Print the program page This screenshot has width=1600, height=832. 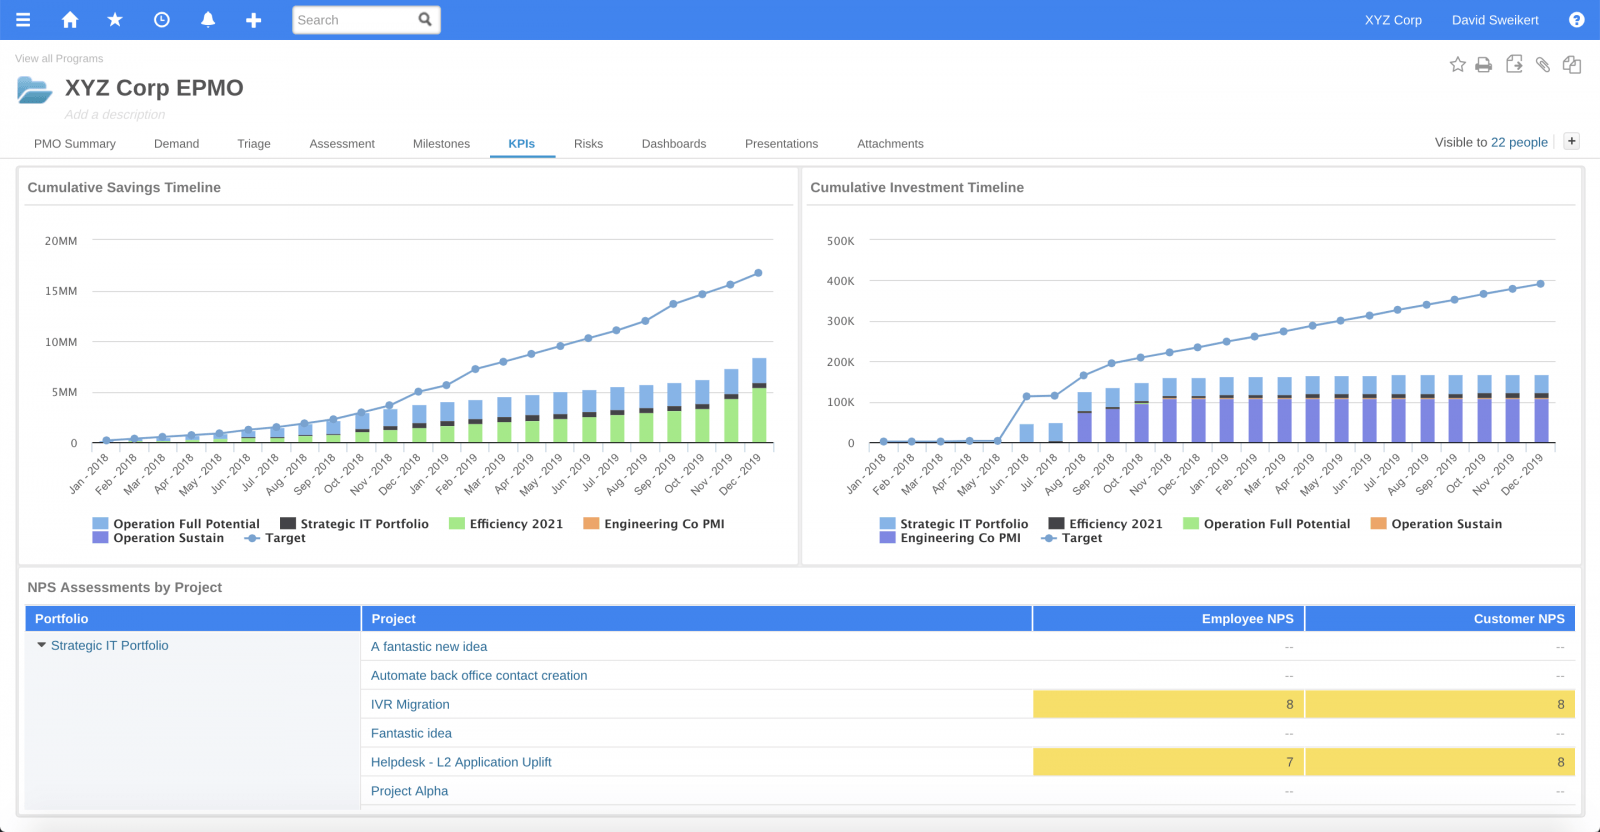1484,65
